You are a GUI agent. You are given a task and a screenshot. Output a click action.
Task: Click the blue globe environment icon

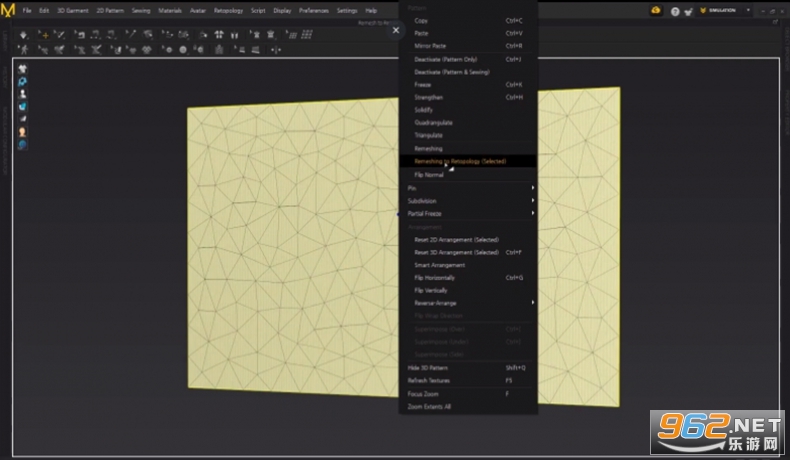(22, 145)
